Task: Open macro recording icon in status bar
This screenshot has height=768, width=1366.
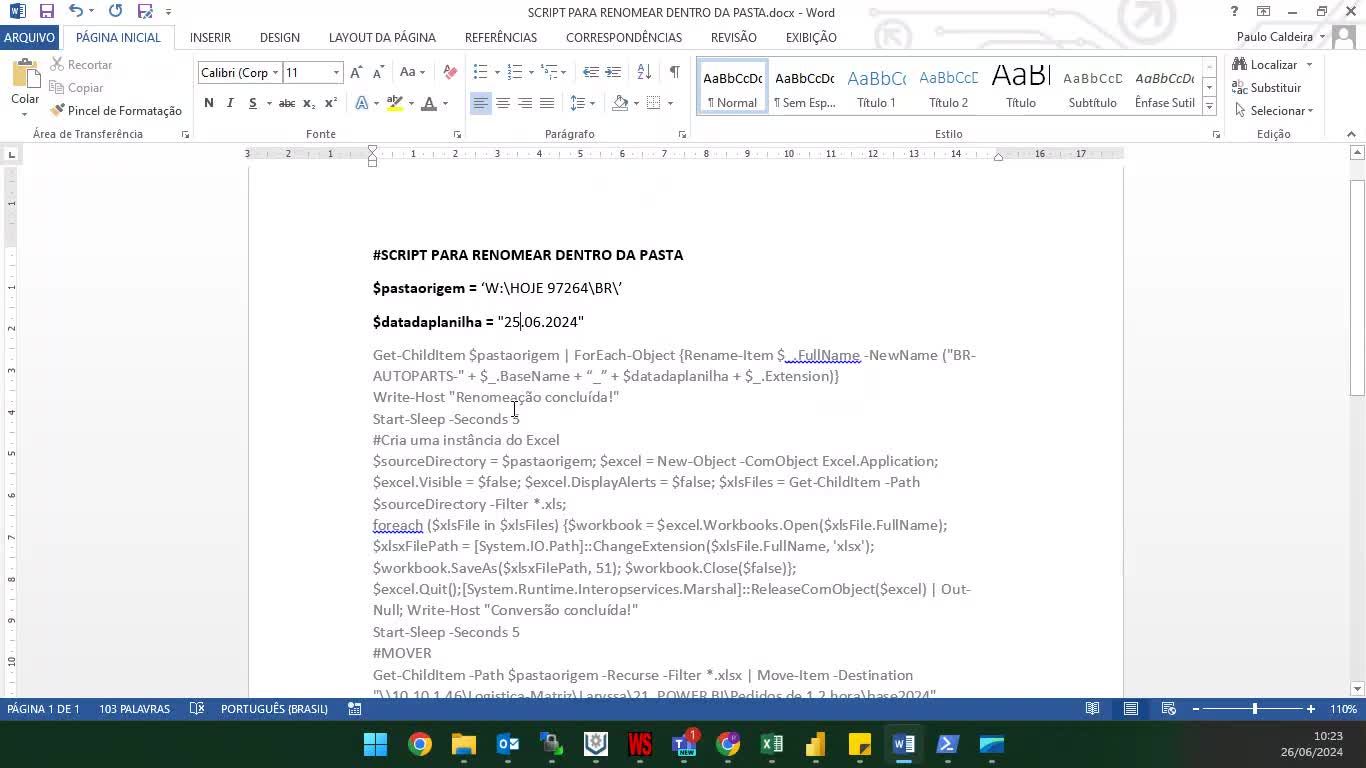Action: point(355,709)
